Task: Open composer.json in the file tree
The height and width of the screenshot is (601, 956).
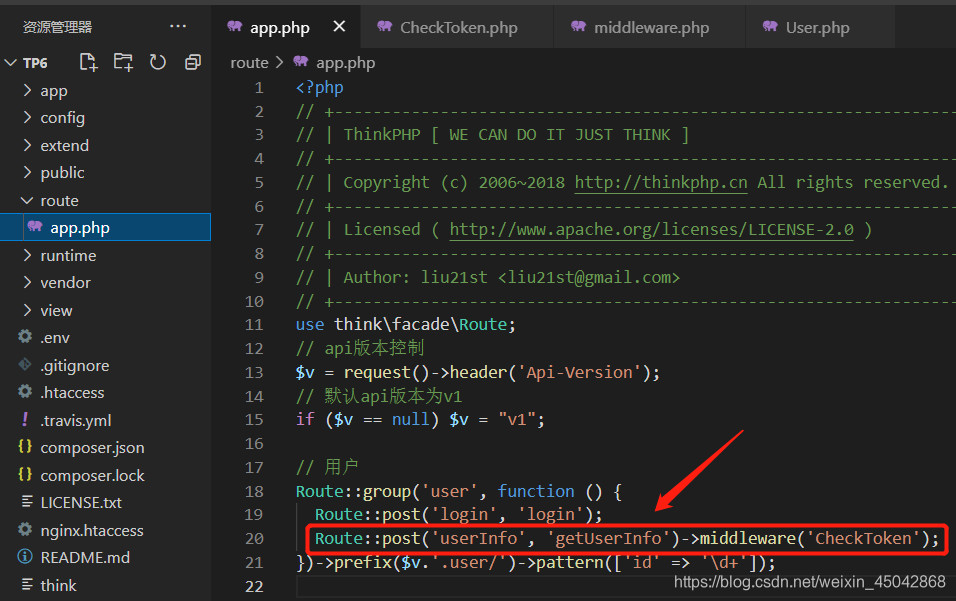Action: pyautogui.click(x=92, y=448)
